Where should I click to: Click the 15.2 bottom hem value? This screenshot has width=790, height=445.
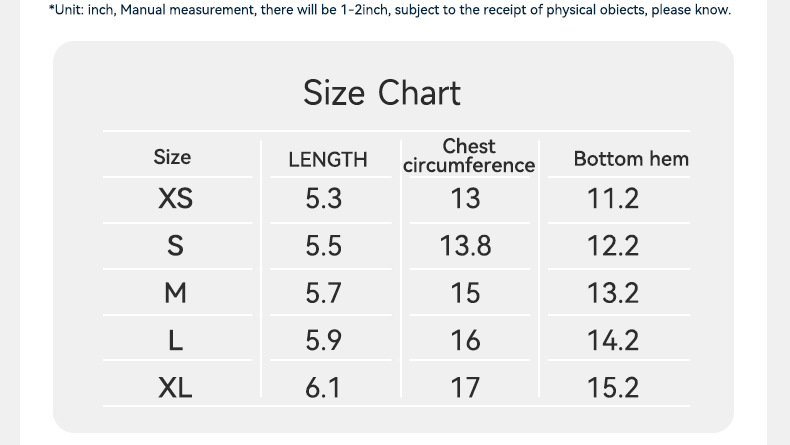613,388
